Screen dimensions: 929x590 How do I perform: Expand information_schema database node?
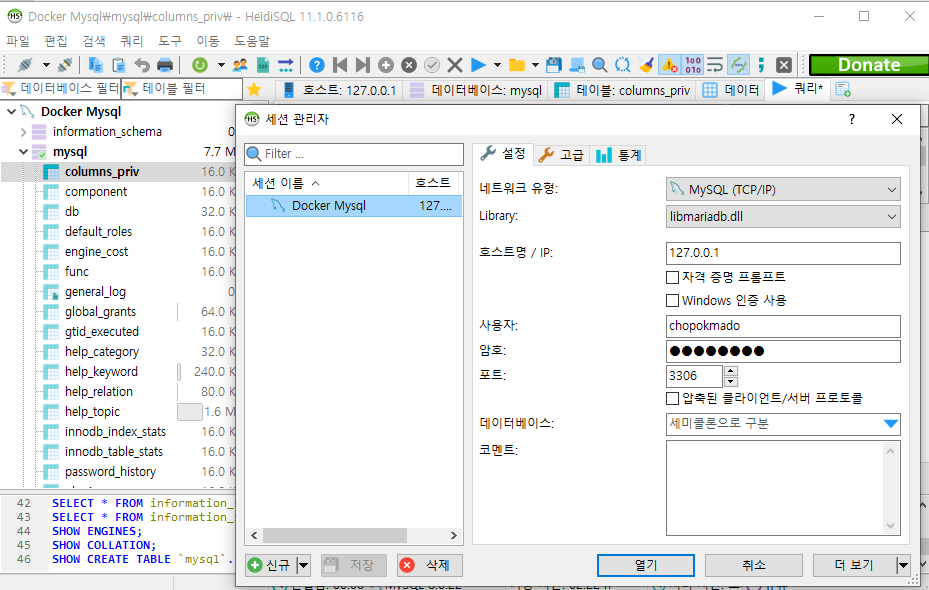[23, 132]
